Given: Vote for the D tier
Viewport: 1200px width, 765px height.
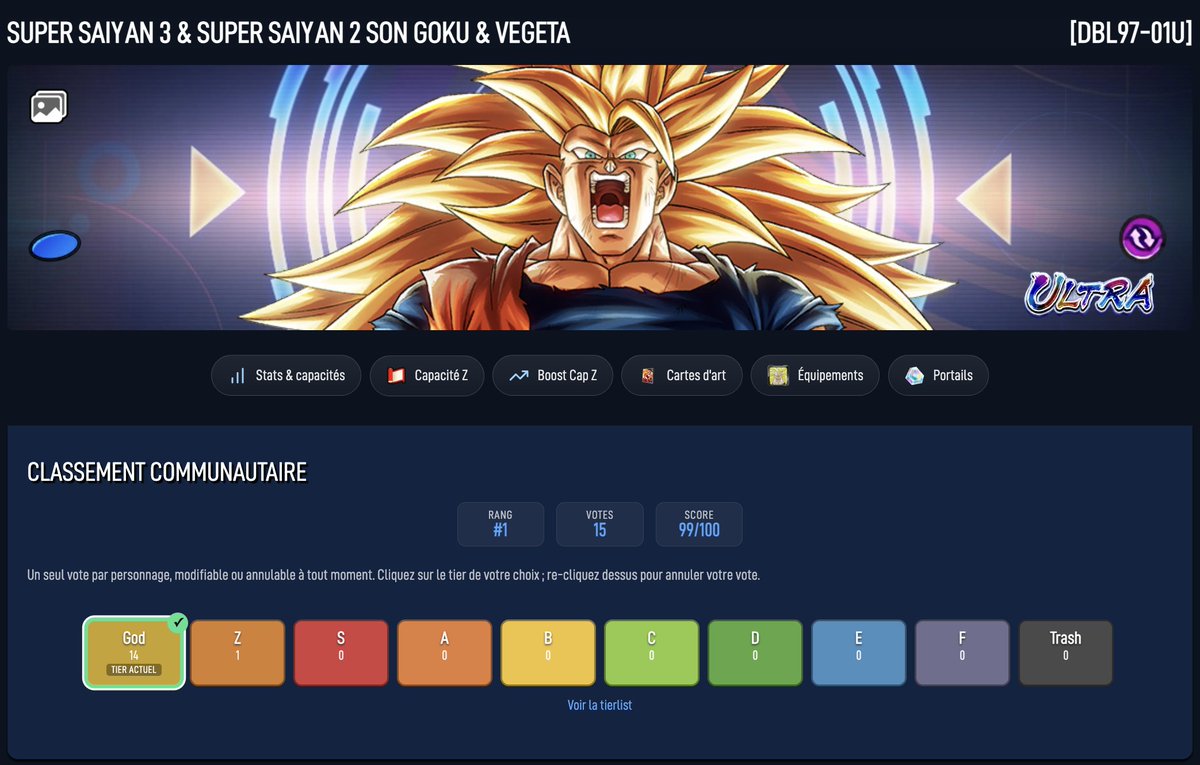Looking at the screenshot, I should (x=755, y=653).
